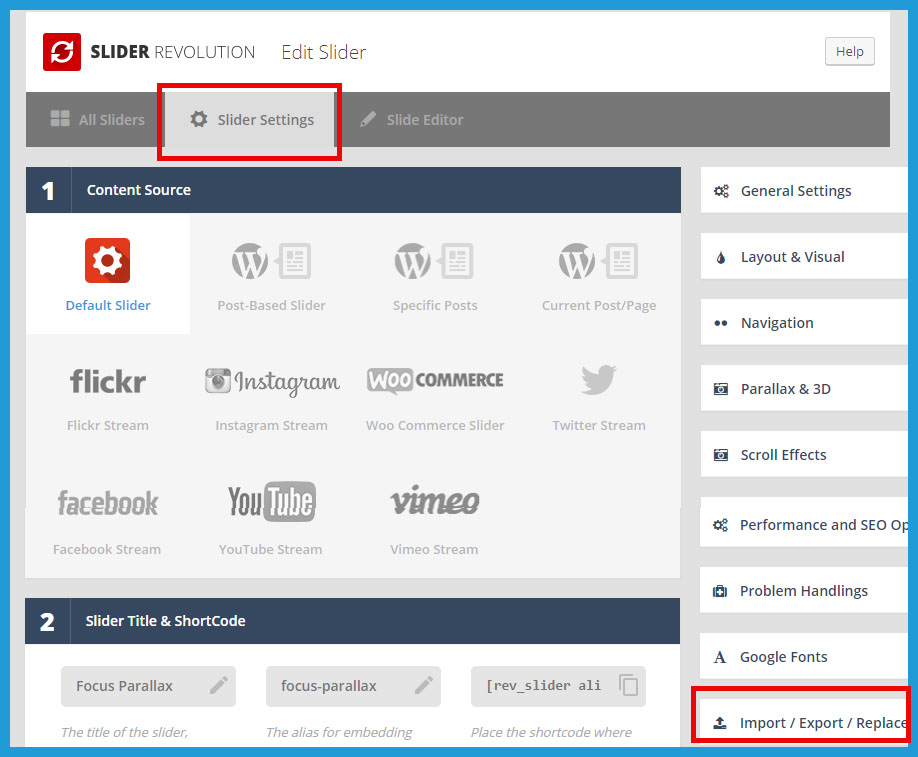Select the Twitter bird logo source
The height and width of the screenshot is (757, 918).
coord(598,379)
